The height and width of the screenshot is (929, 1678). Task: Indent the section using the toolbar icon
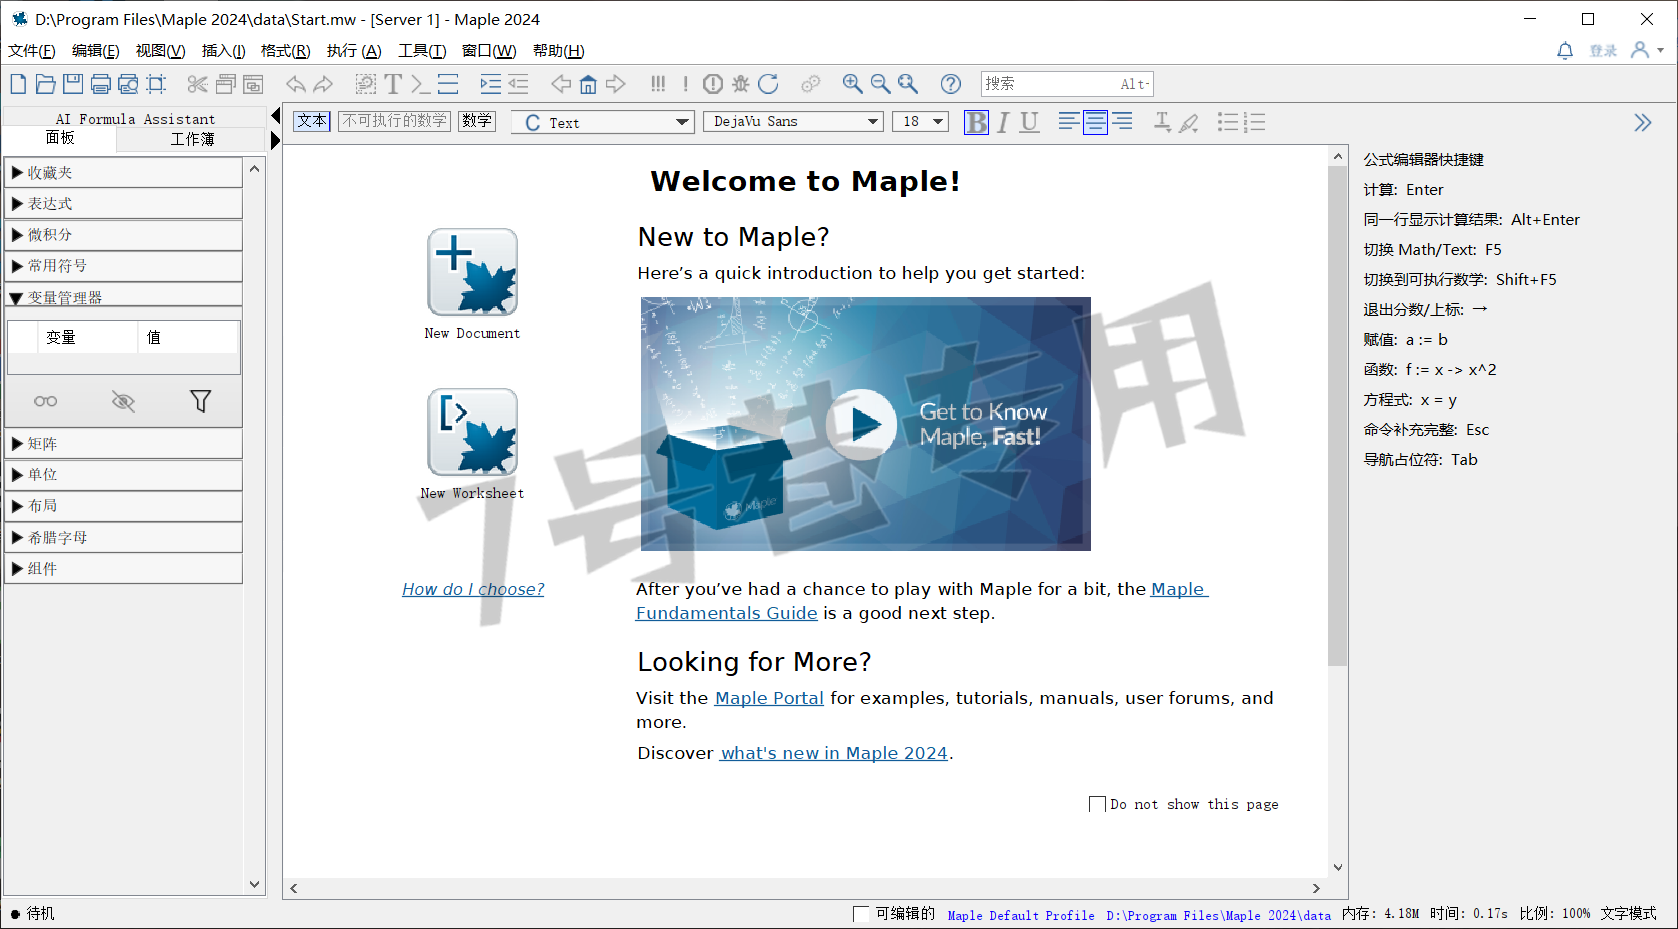(x=490, y=84)
